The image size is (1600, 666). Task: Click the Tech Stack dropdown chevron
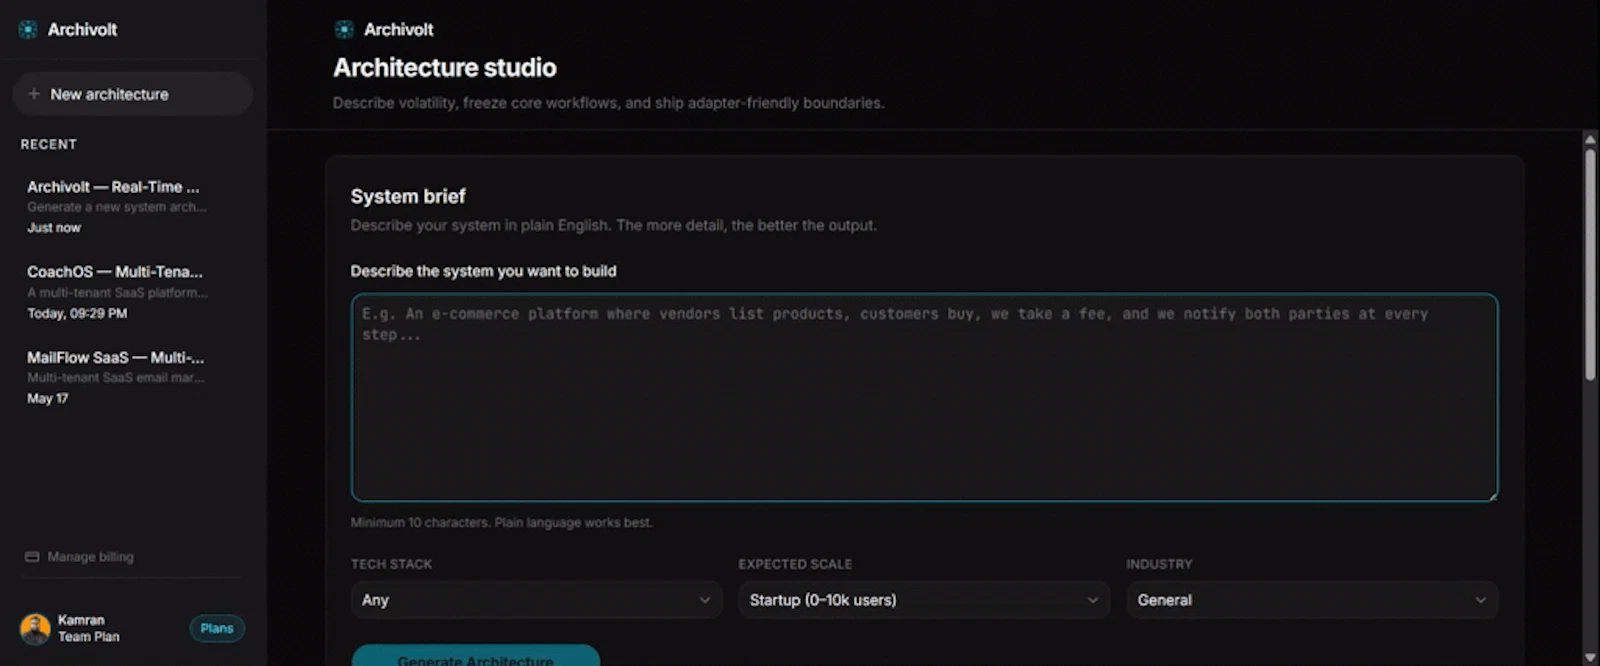pos(705,600)
